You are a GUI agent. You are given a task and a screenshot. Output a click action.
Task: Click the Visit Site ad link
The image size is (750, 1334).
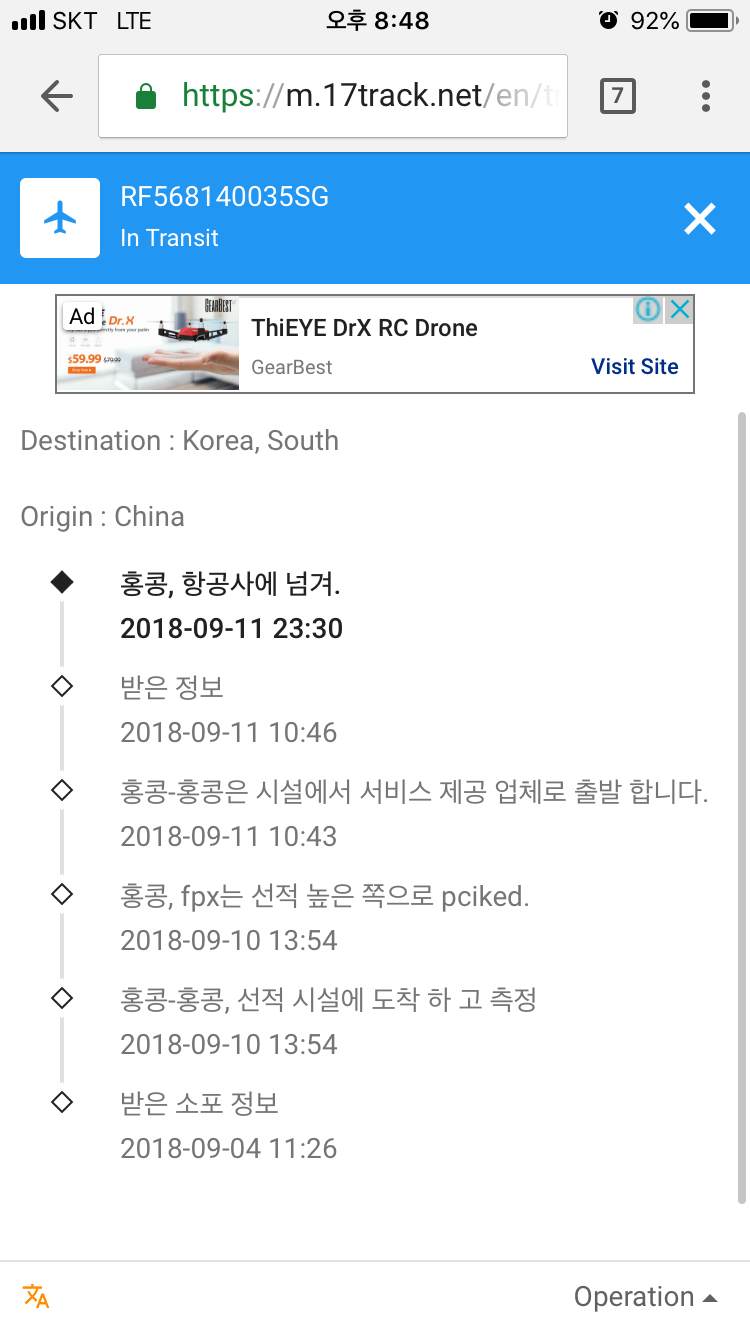point(634,366)
